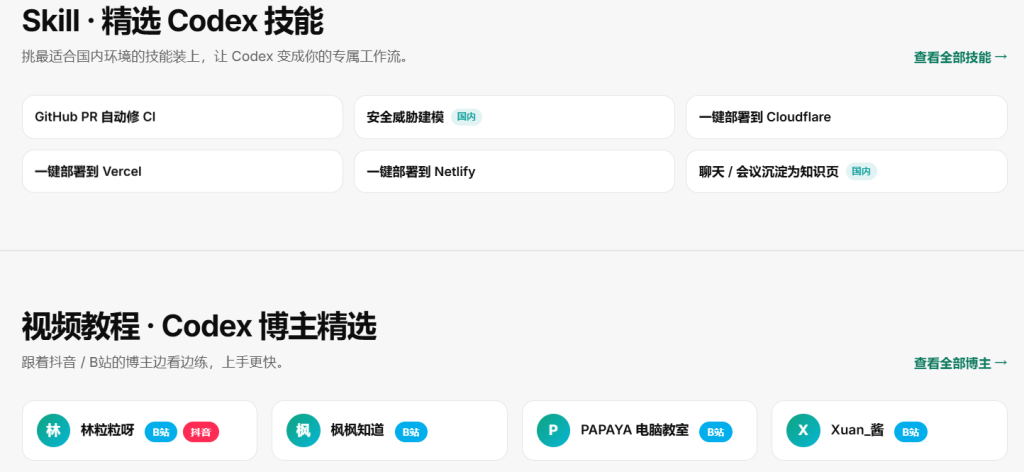Click the 枫 avatar icon
Screen dimensions: 1024x472
[x=303, y=431]
